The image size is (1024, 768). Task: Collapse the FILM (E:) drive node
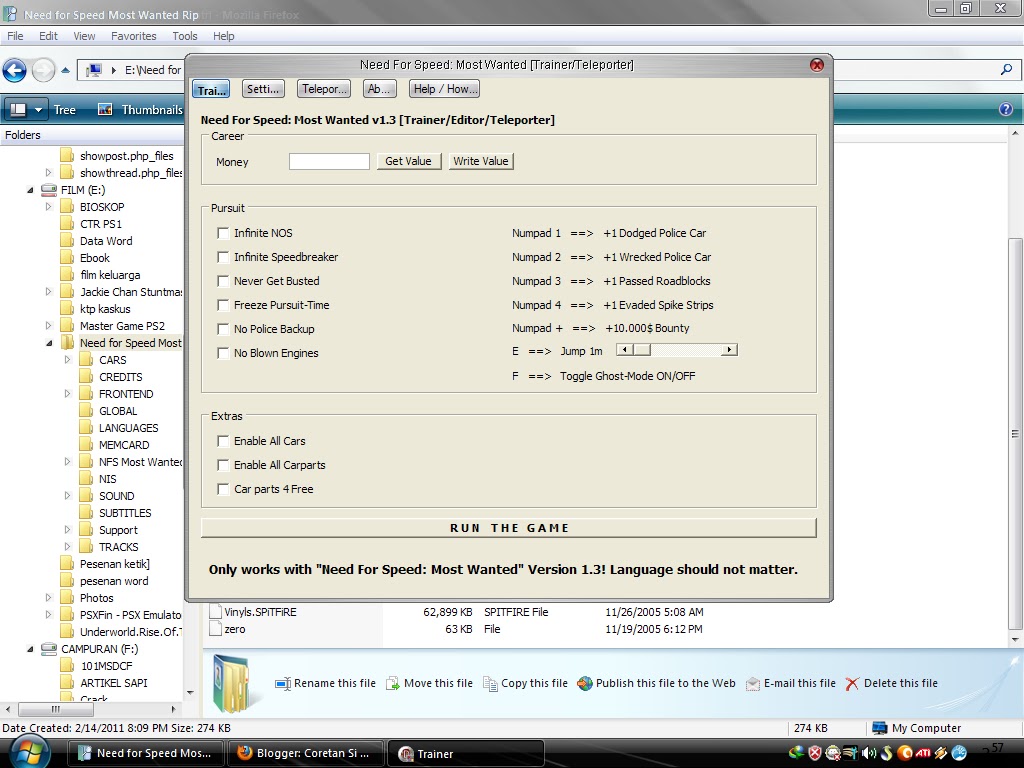[30, 190]
